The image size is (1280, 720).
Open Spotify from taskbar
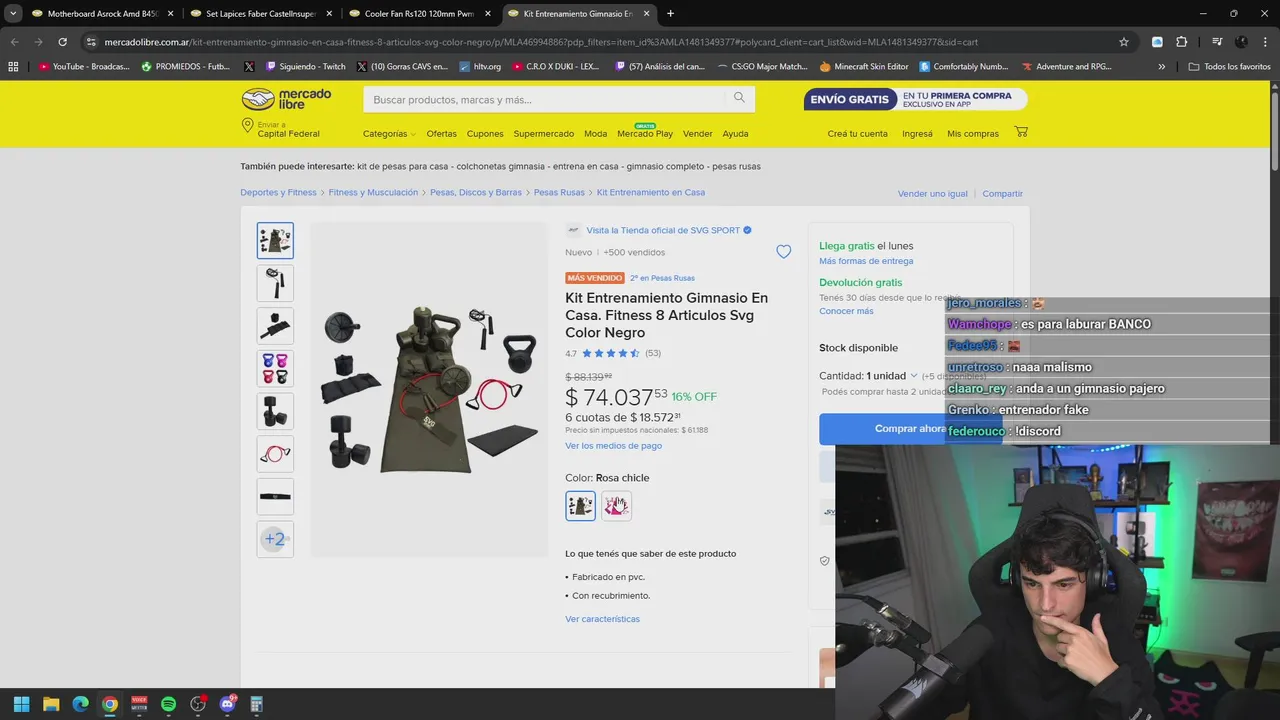tap(168, 704)
